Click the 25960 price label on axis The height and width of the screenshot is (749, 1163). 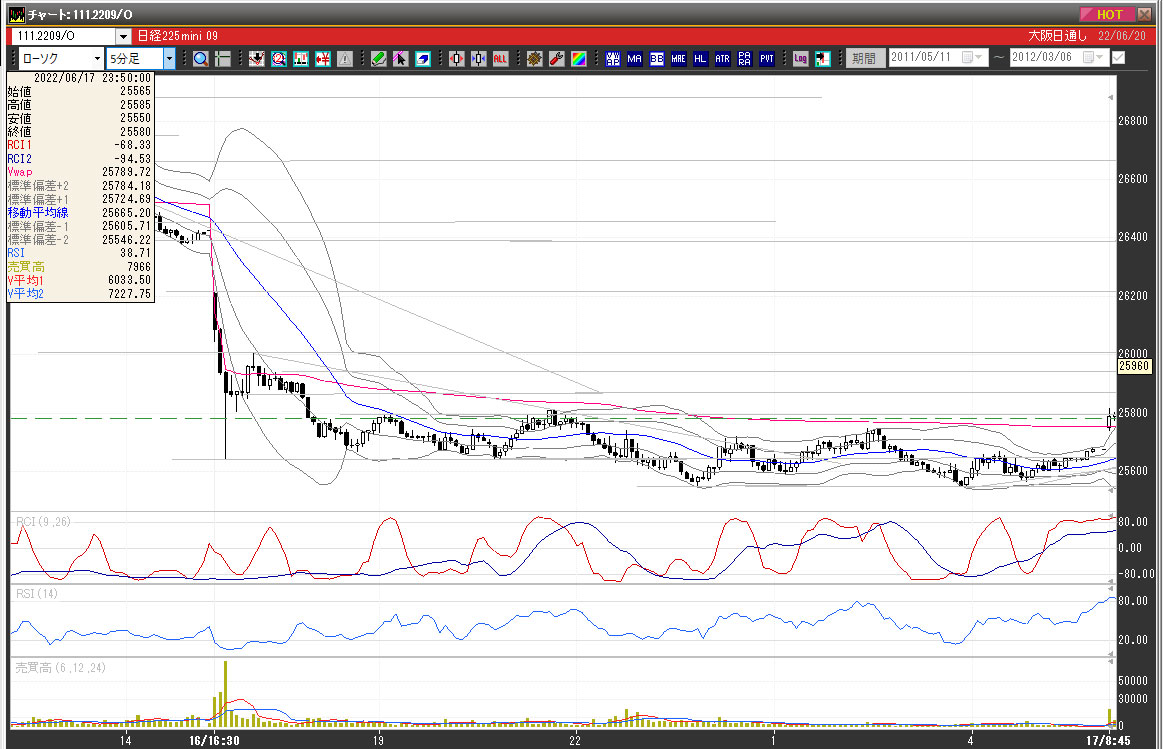tap(1134, 366)
